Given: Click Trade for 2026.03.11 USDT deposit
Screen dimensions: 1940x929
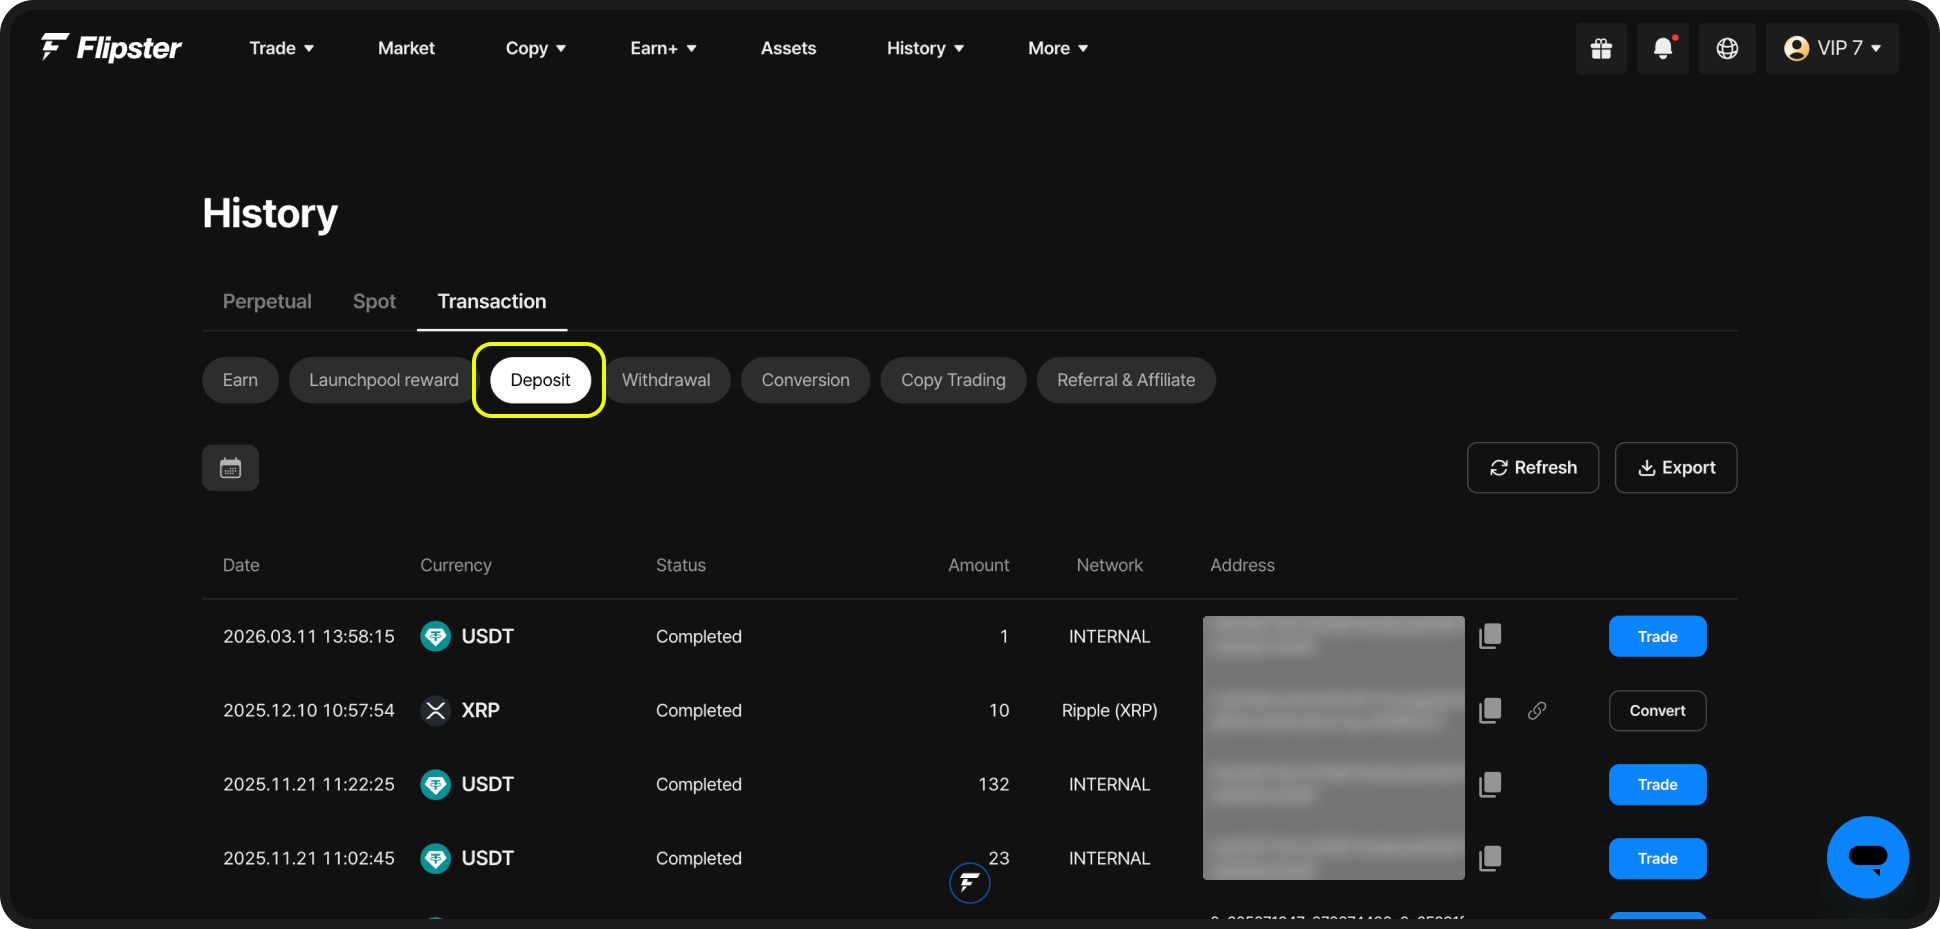Looking at the screenshot, I should [1657, 636].
